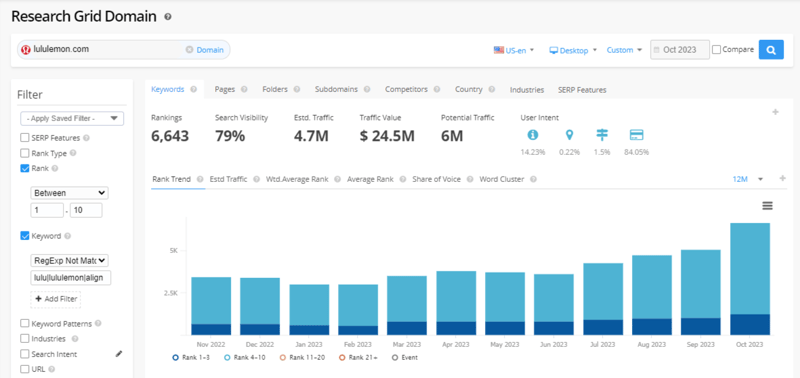Tick the Rank Type filter checkbox
The height and width of the screenshot is (378, 800).
click(x=24, y=153)
